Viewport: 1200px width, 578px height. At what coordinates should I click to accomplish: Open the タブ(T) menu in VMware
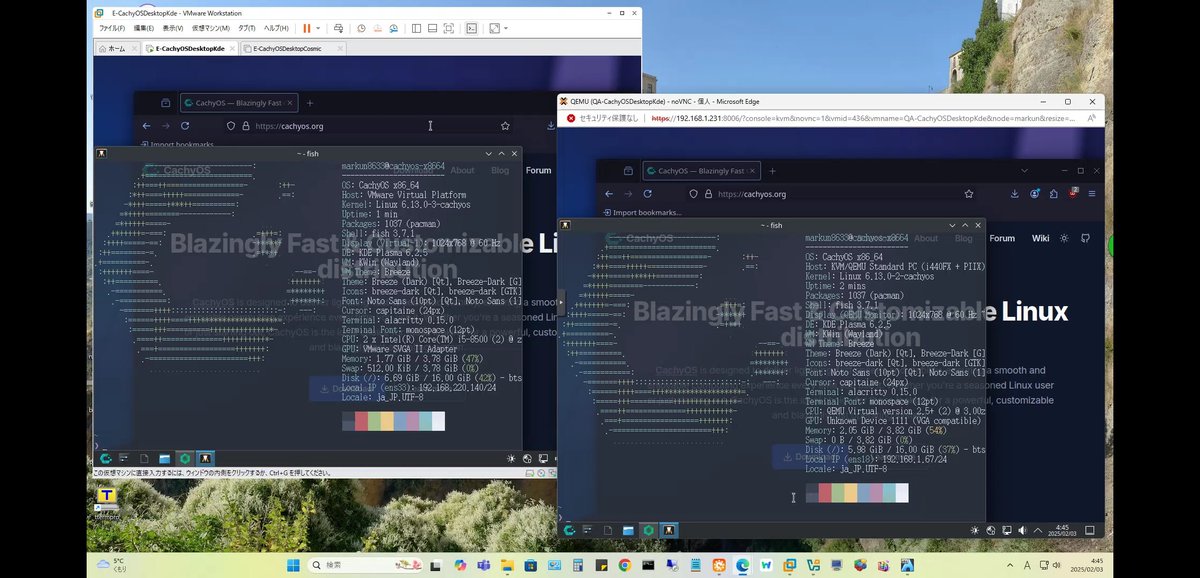[x=246, y=28]
